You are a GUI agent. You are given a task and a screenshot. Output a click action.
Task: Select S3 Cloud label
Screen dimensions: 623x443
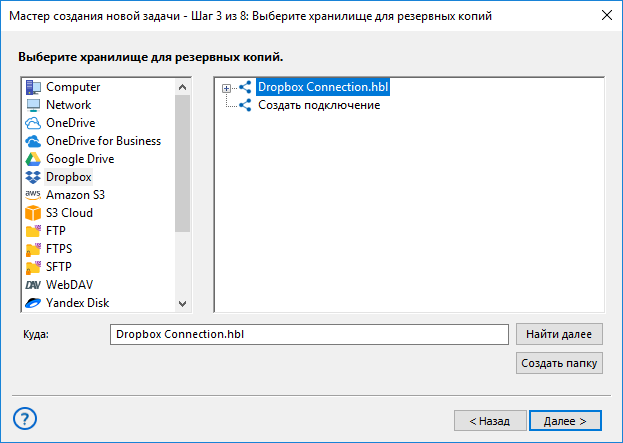click(x=70, y=213)
